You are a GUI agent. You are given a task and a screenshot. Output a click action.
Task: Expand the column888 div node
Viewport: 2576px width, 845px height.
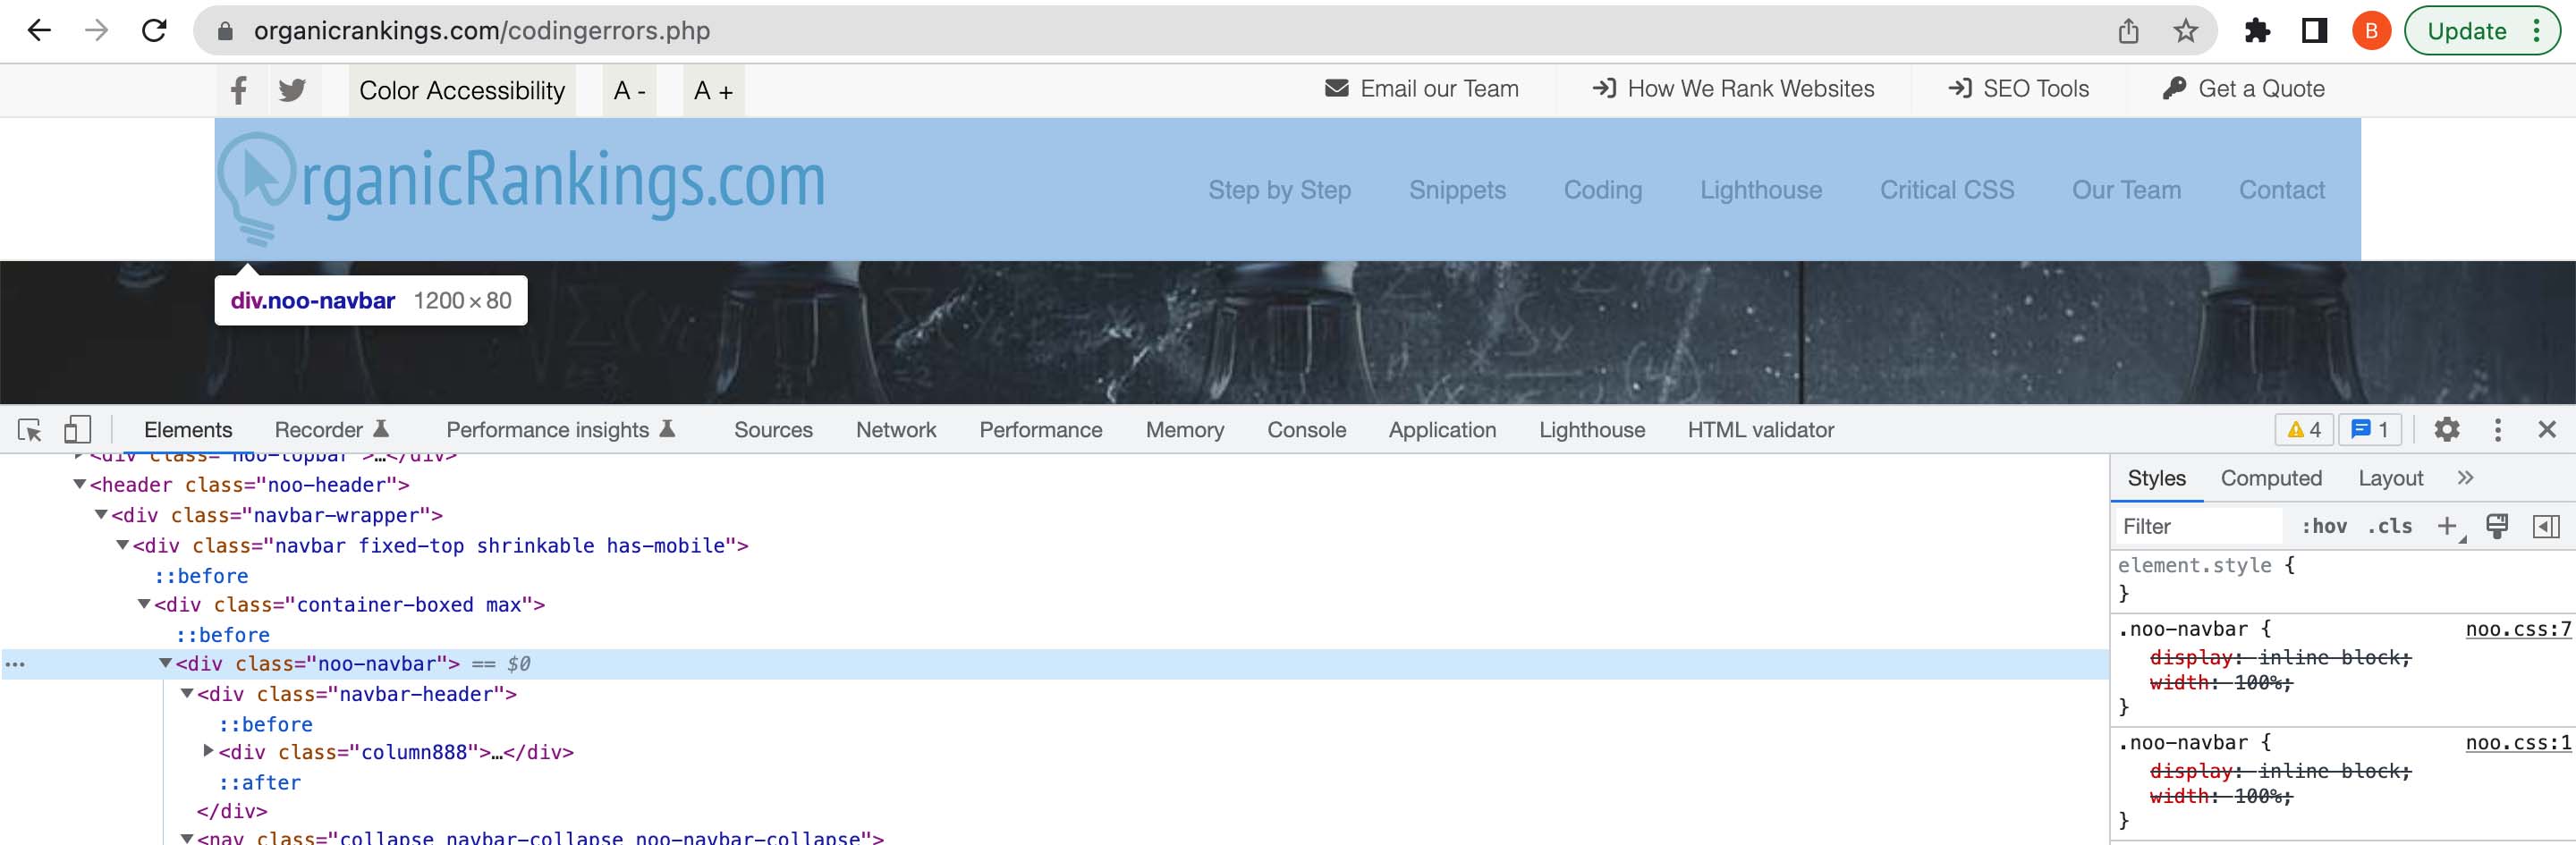click(208, 751)
